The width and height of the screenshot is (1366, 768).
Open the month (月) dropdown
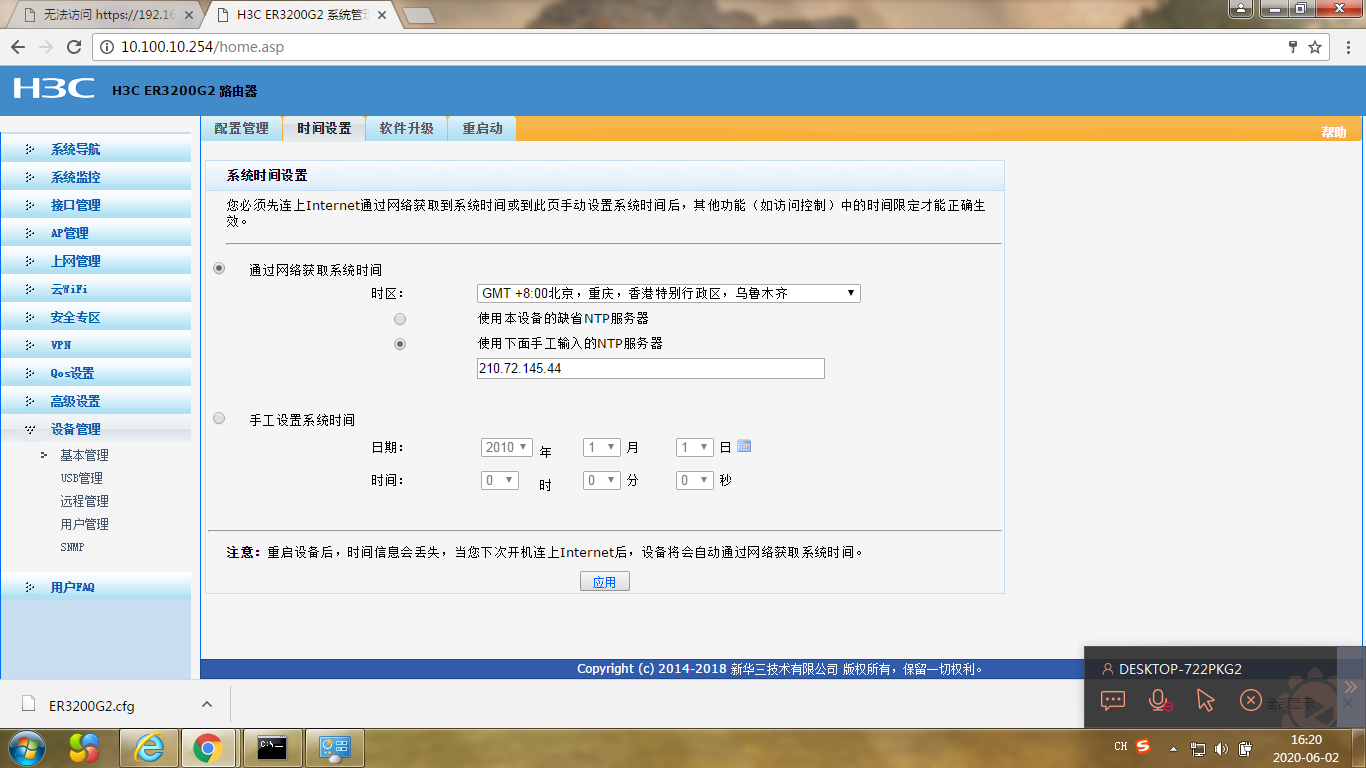602,447
